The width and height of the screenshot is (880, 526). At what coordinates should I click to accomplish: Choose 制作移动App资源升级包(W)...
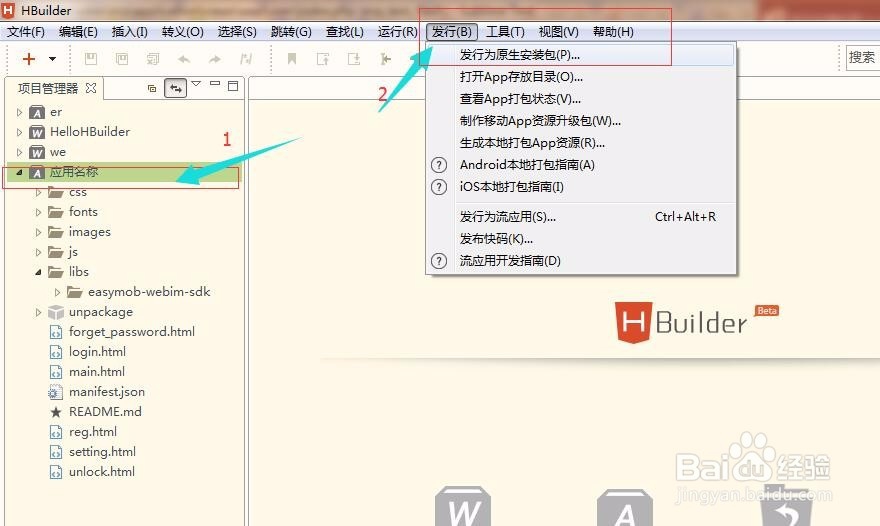pos(581,121)
